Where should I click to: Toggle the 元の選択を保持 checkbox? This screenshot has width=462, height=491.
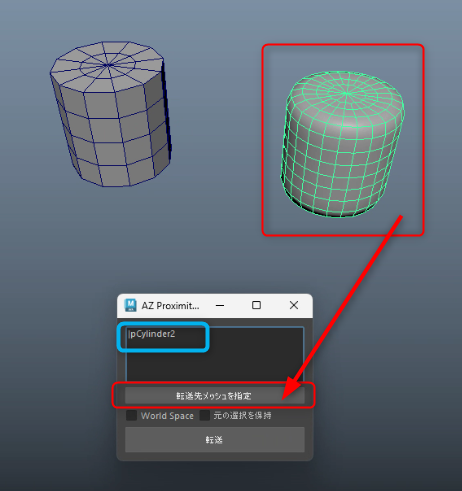pyautogui.click(x=205, y=415)
